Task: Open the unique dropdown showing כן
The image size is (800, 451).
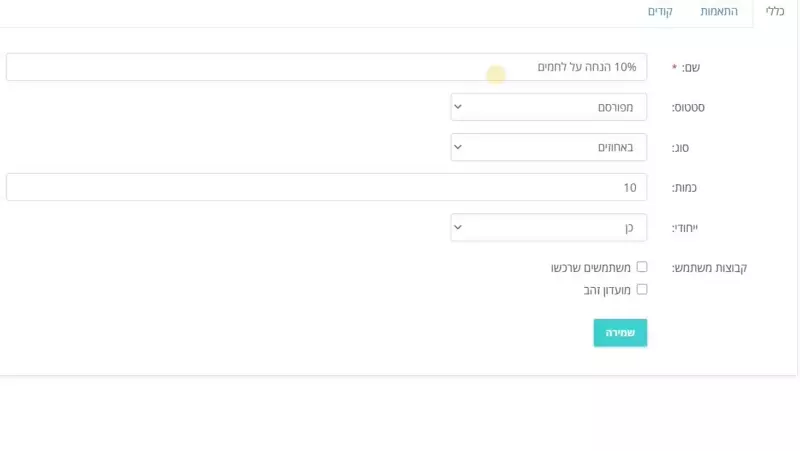Action: pos(548,228)
